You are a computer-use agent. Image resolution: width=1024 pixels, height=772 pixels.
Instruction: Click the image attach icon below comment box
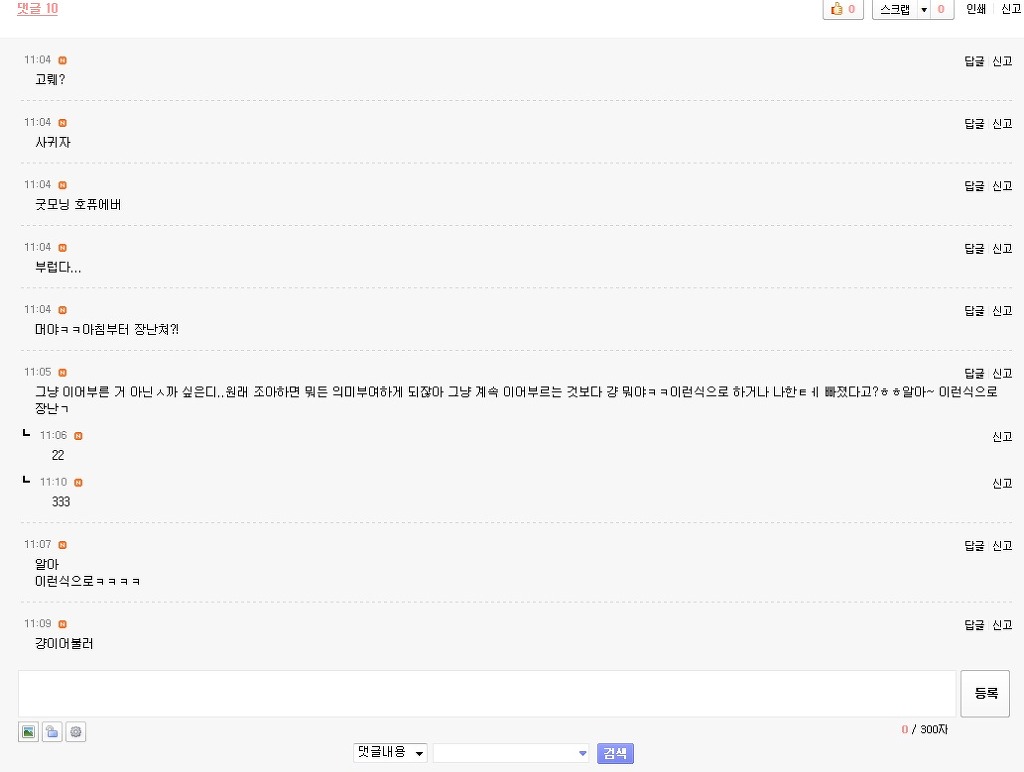28,732
